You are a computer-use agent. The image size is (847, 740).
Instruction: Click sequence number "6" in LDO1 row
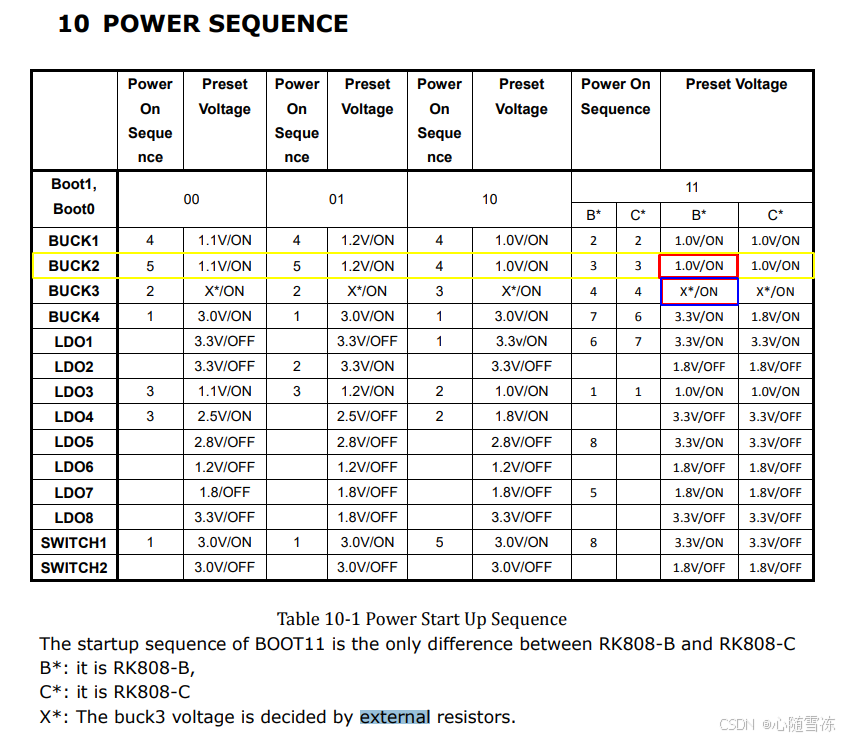[593, 341]
